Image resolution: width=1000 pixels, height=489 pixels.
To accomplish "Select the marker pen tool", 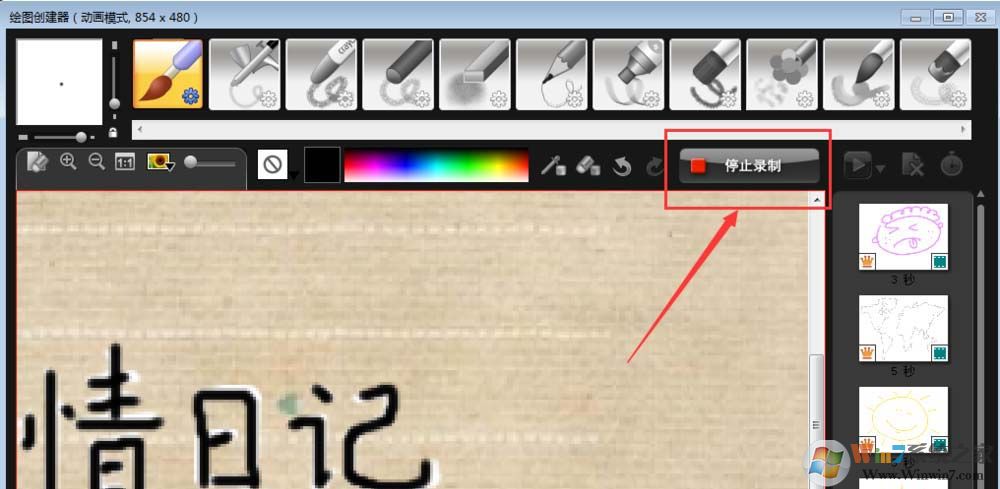I will pyautogui.click(x=628, y=74).
